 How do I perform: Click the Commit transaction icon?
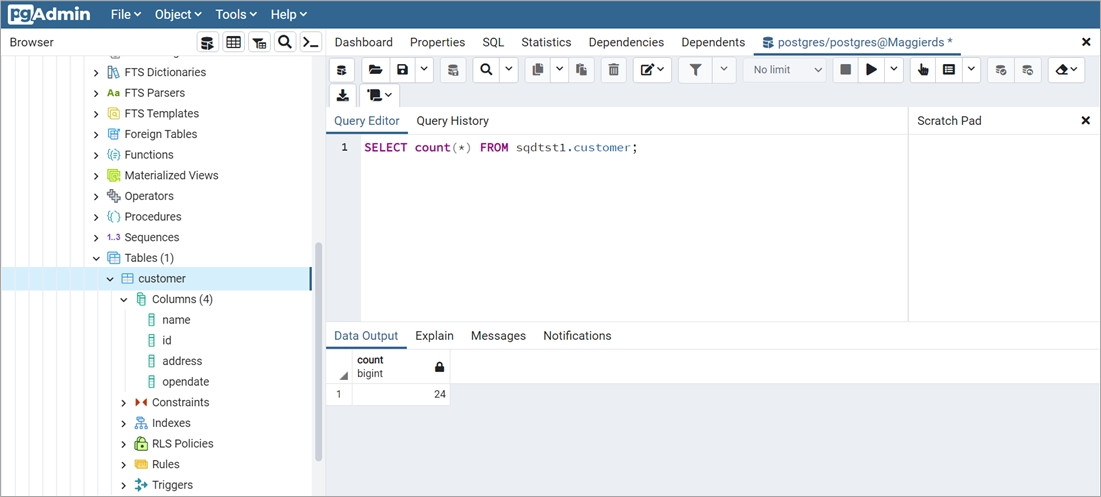(1001, 69)
